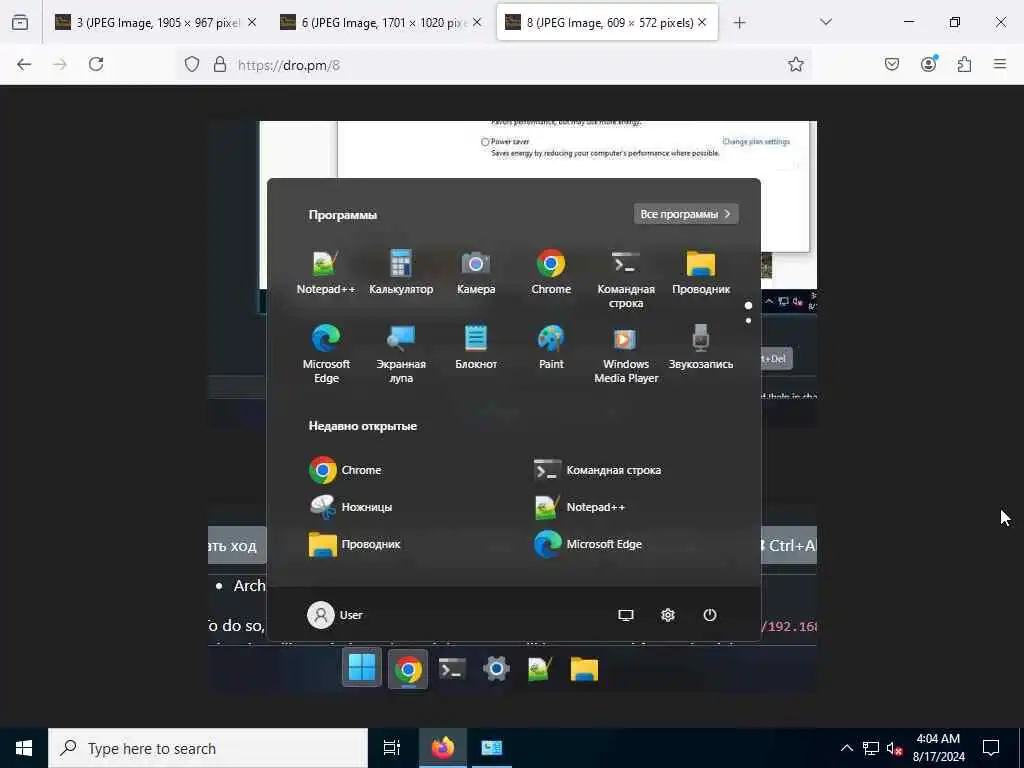
Task: Open the clock showing 4:04 AM
Action: pyautogui.click(x=938, y=748)
